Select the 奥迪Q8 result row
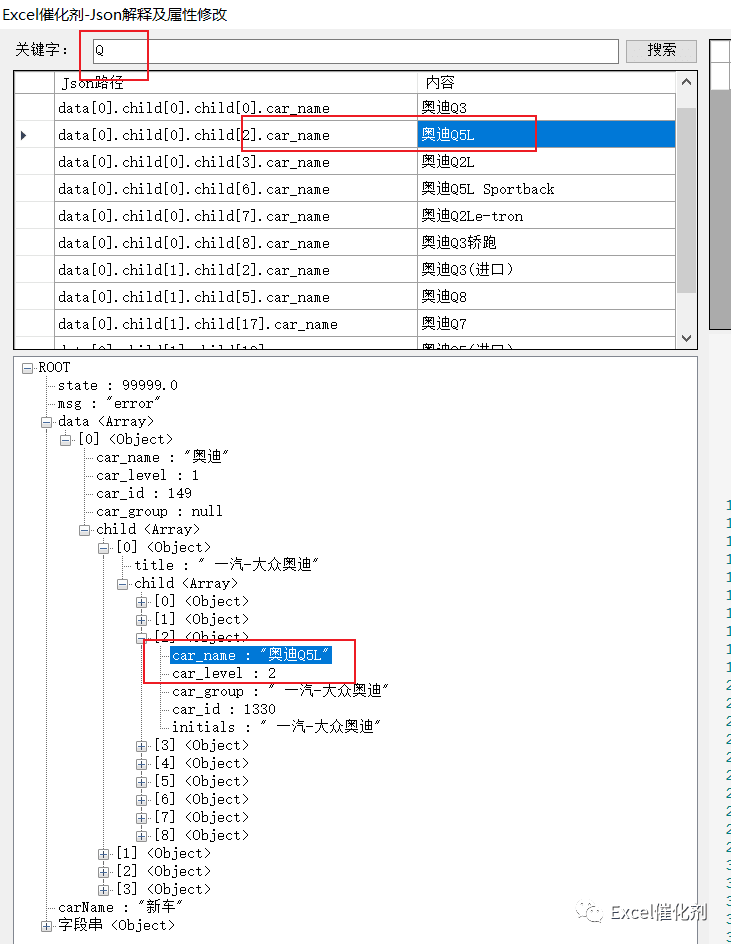 click(344, 296)
